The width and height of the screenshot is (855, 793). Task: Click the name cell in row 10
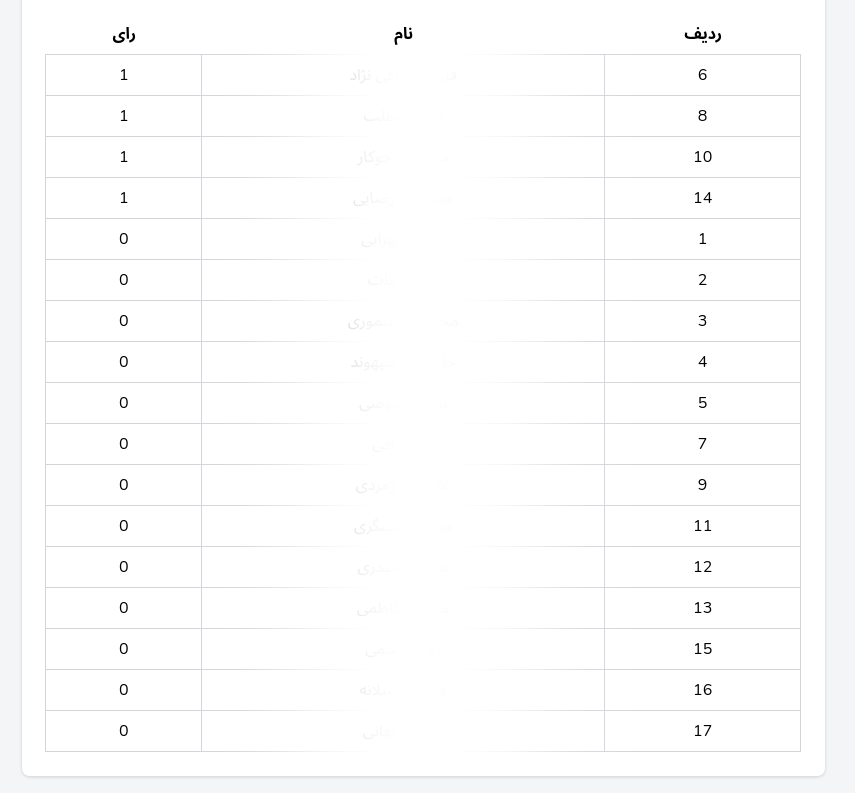403,157
